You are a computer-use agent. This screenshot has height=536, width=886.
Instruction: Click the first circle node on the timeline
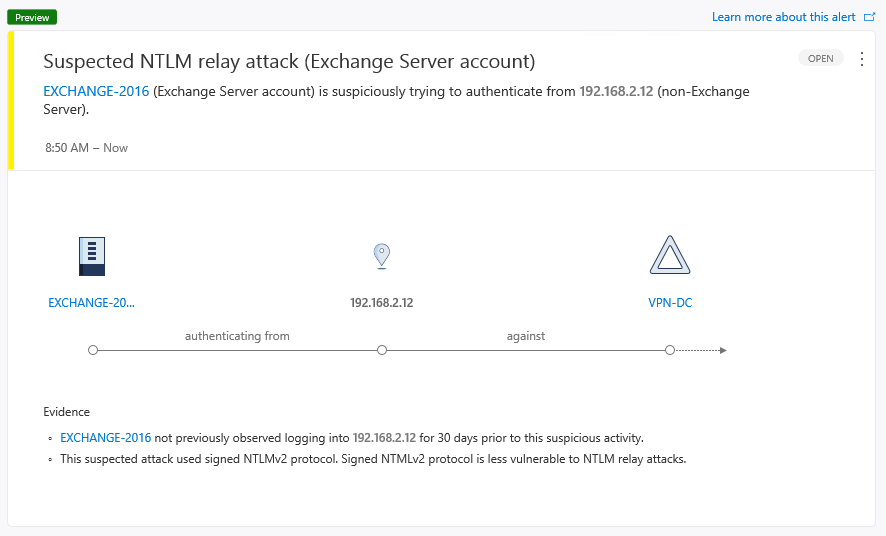(92, 350)
